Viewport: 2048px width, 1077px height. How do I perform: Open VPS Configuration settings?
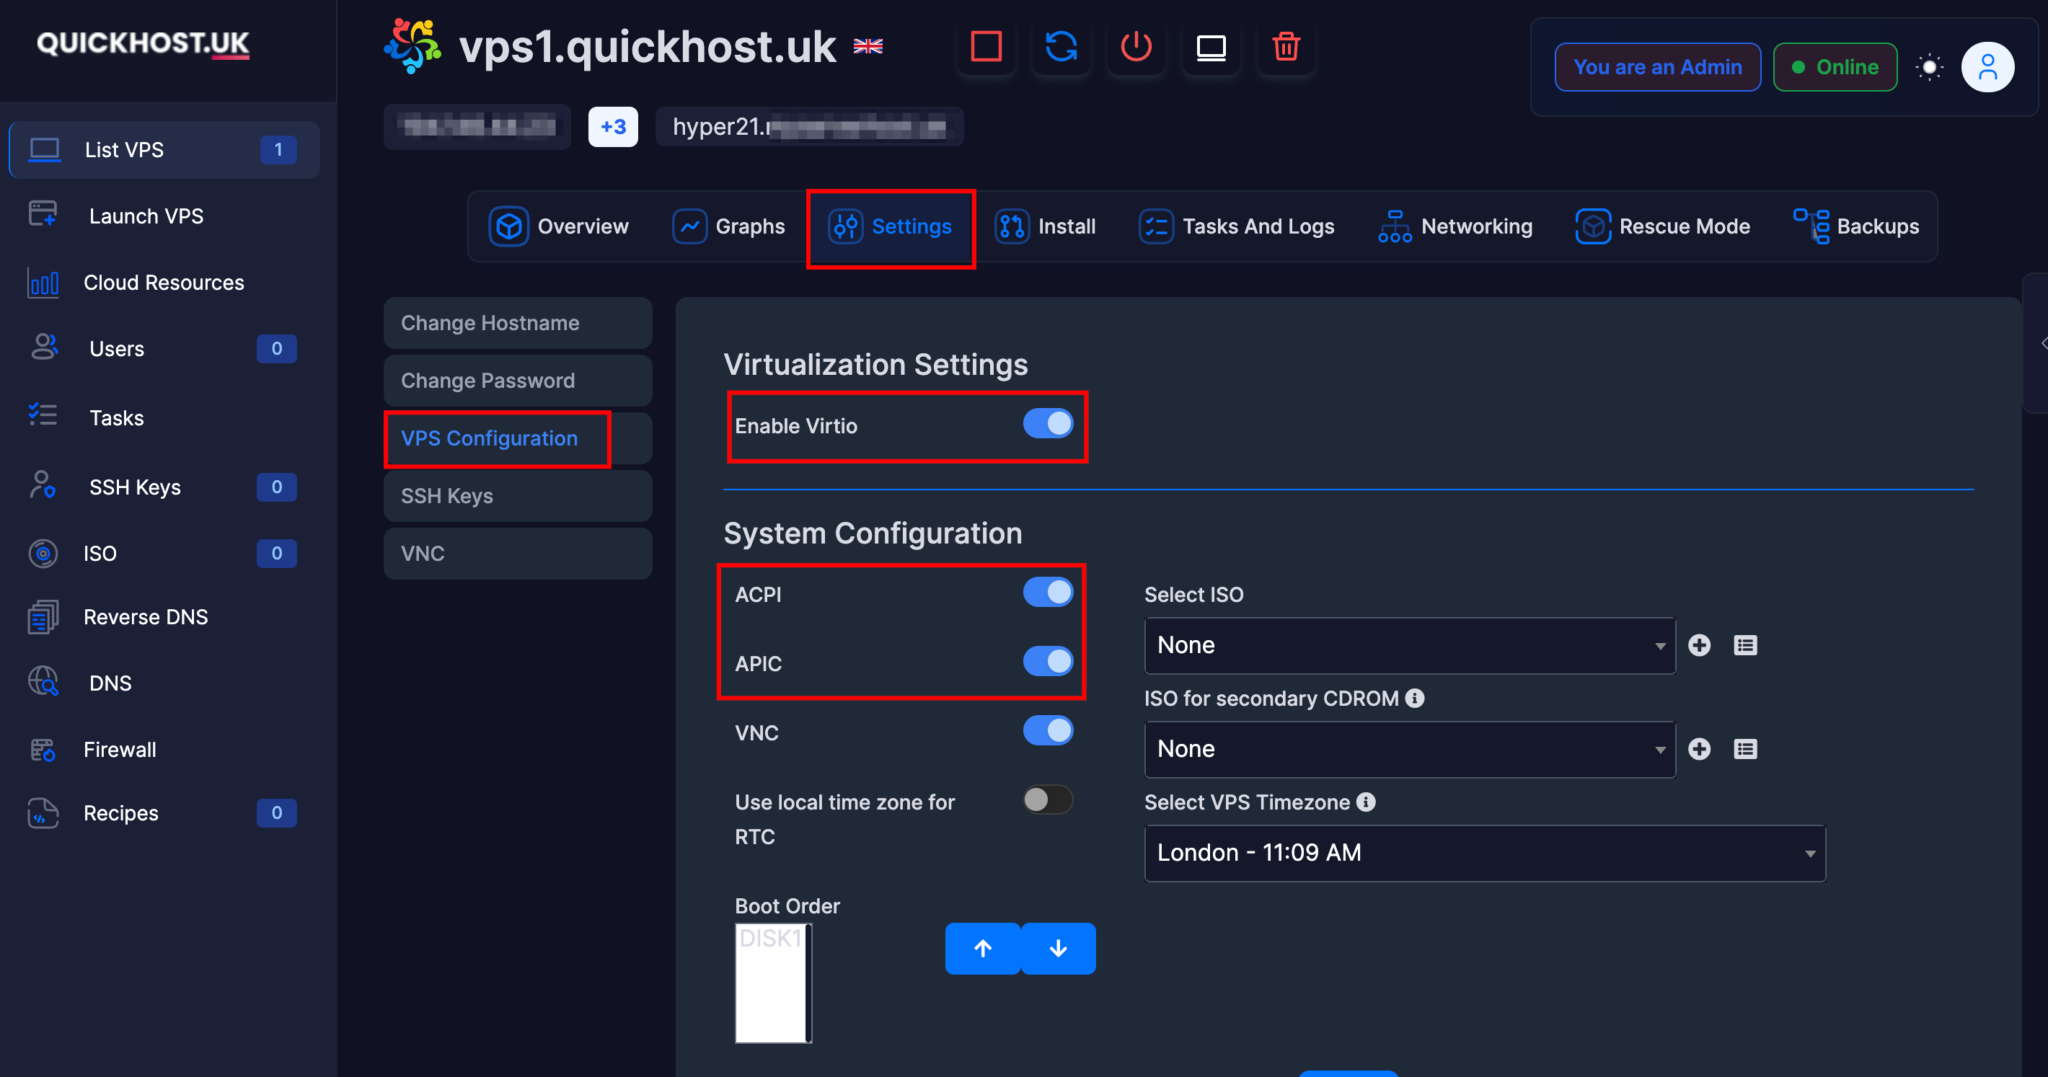coord(518,439)
